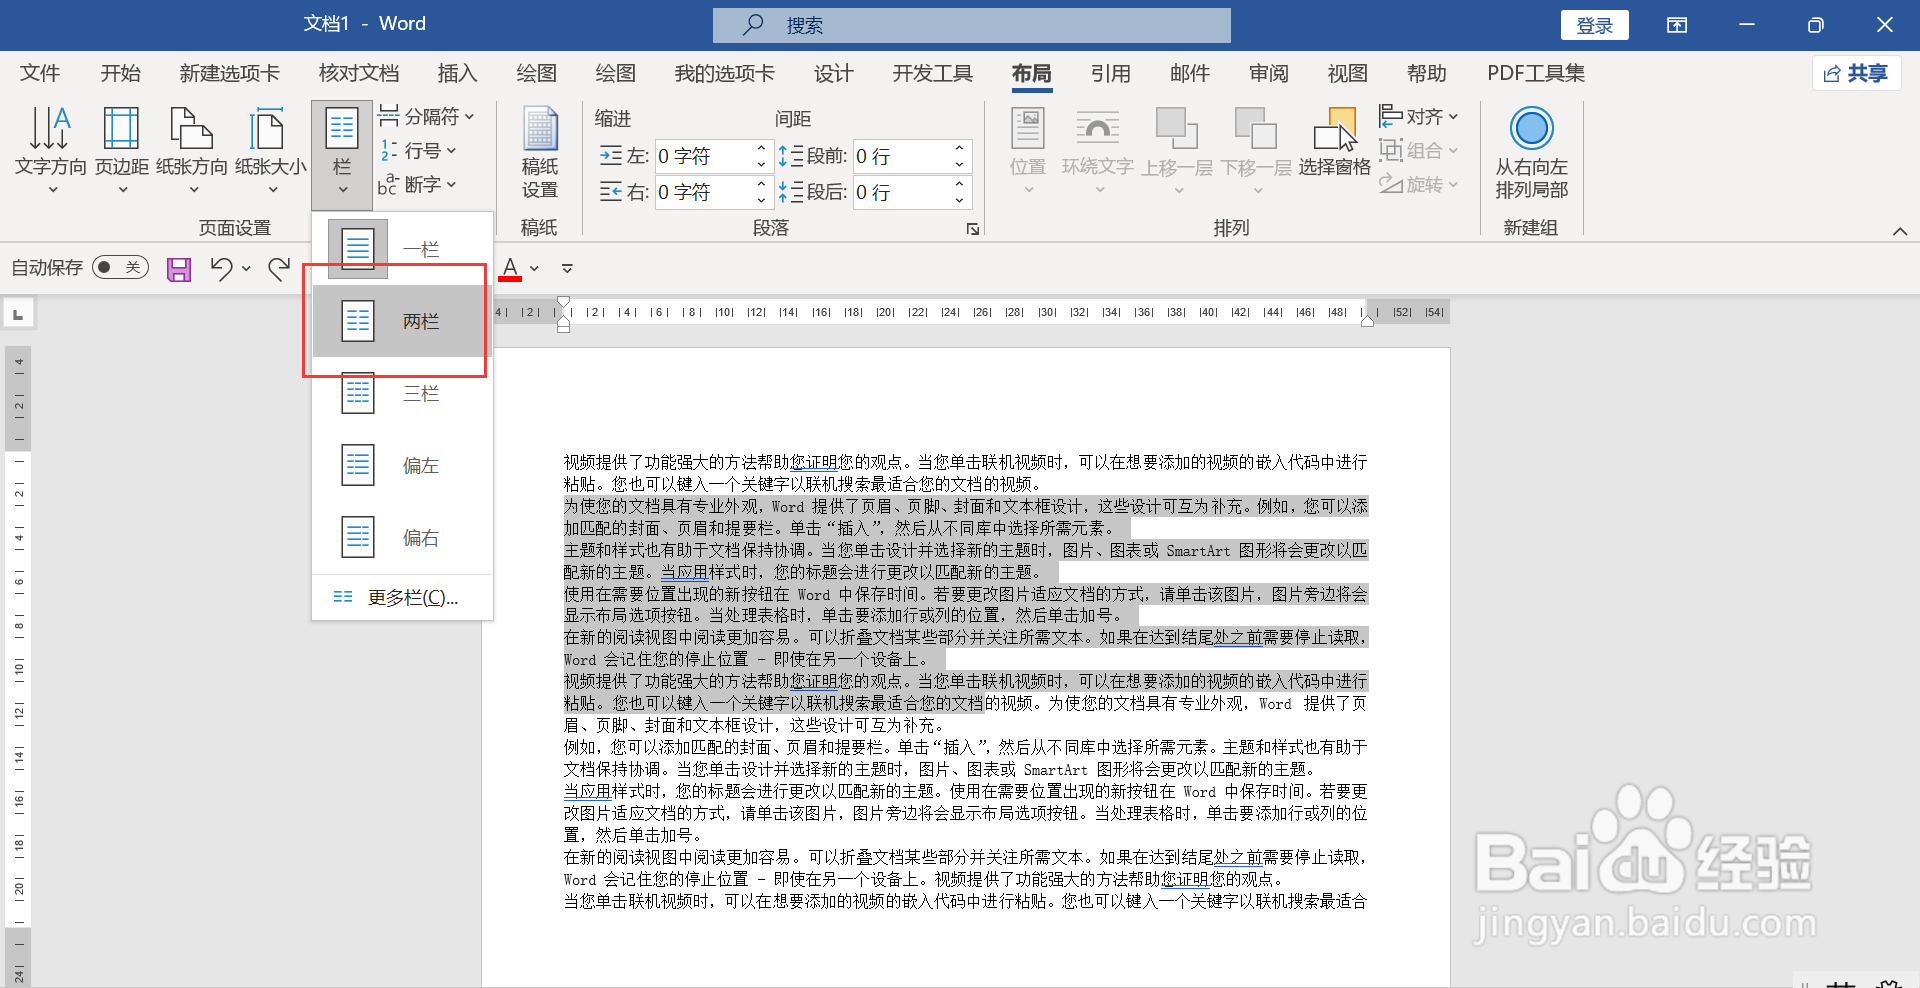Click the 帮助 tab
This screenshot has height=988, width=1920.
(1427, 73)
